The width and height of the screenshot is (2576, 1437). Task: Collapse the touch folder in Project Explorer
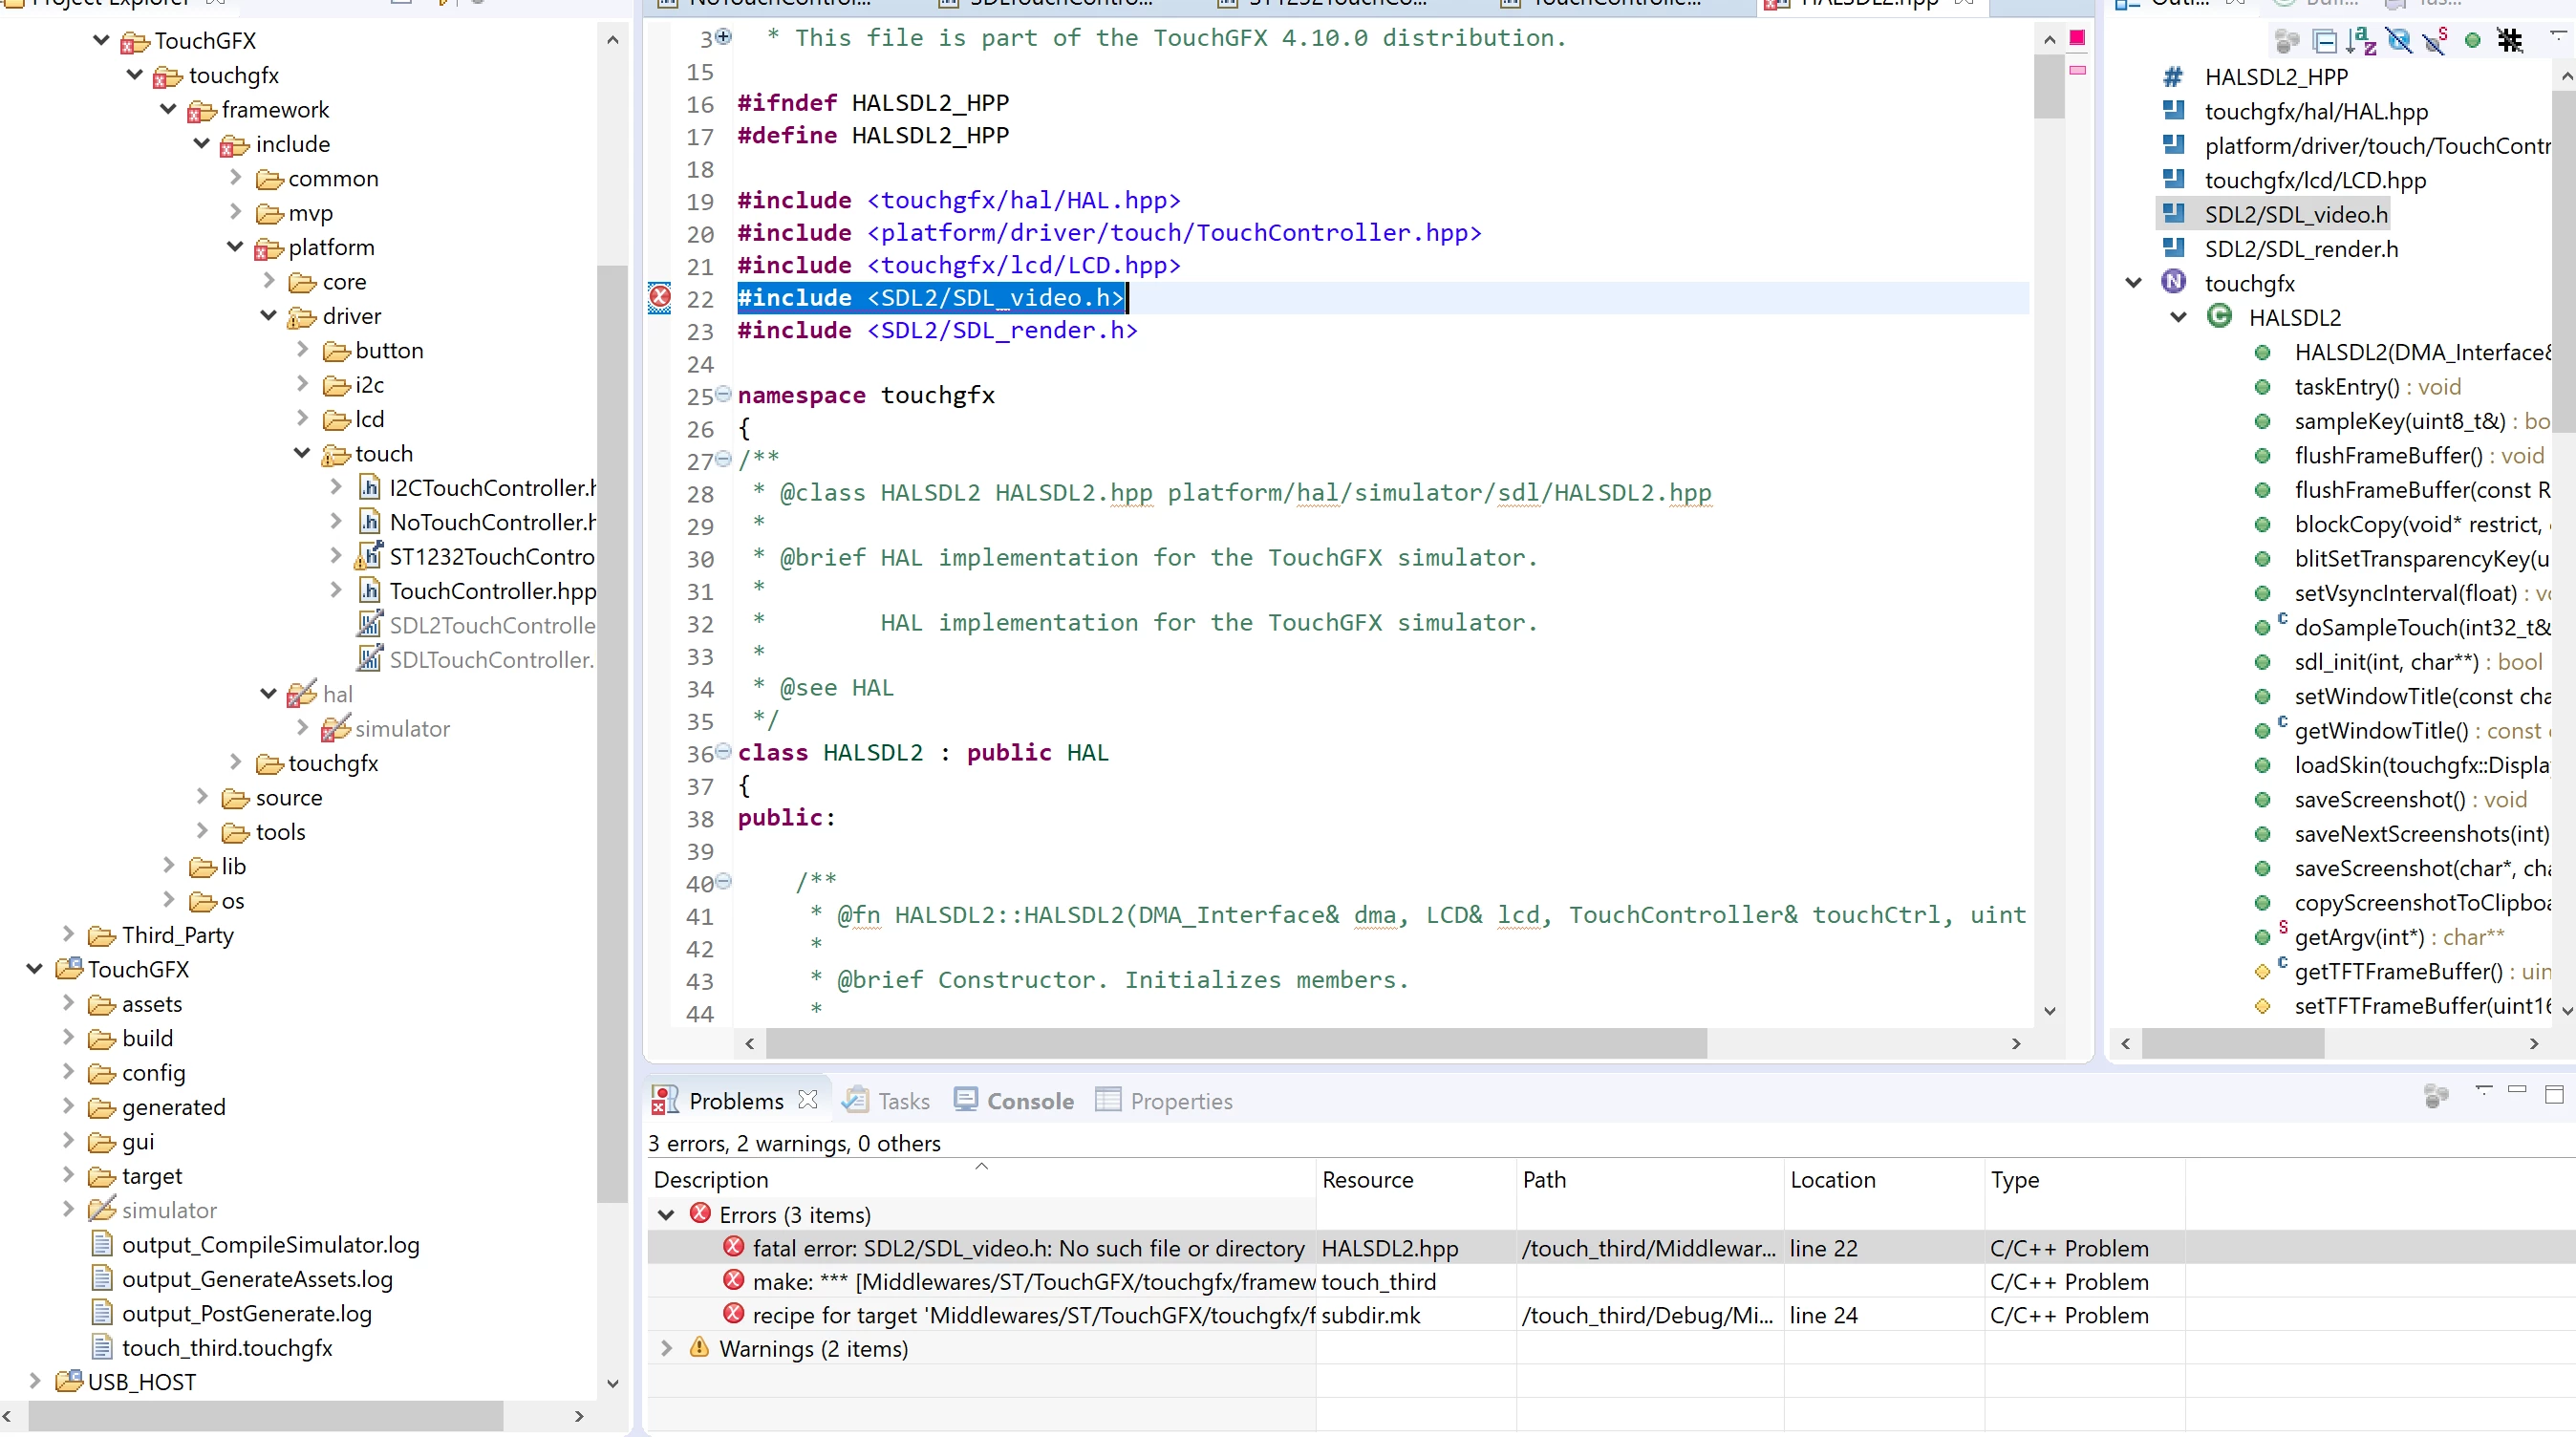pos(302,453)
